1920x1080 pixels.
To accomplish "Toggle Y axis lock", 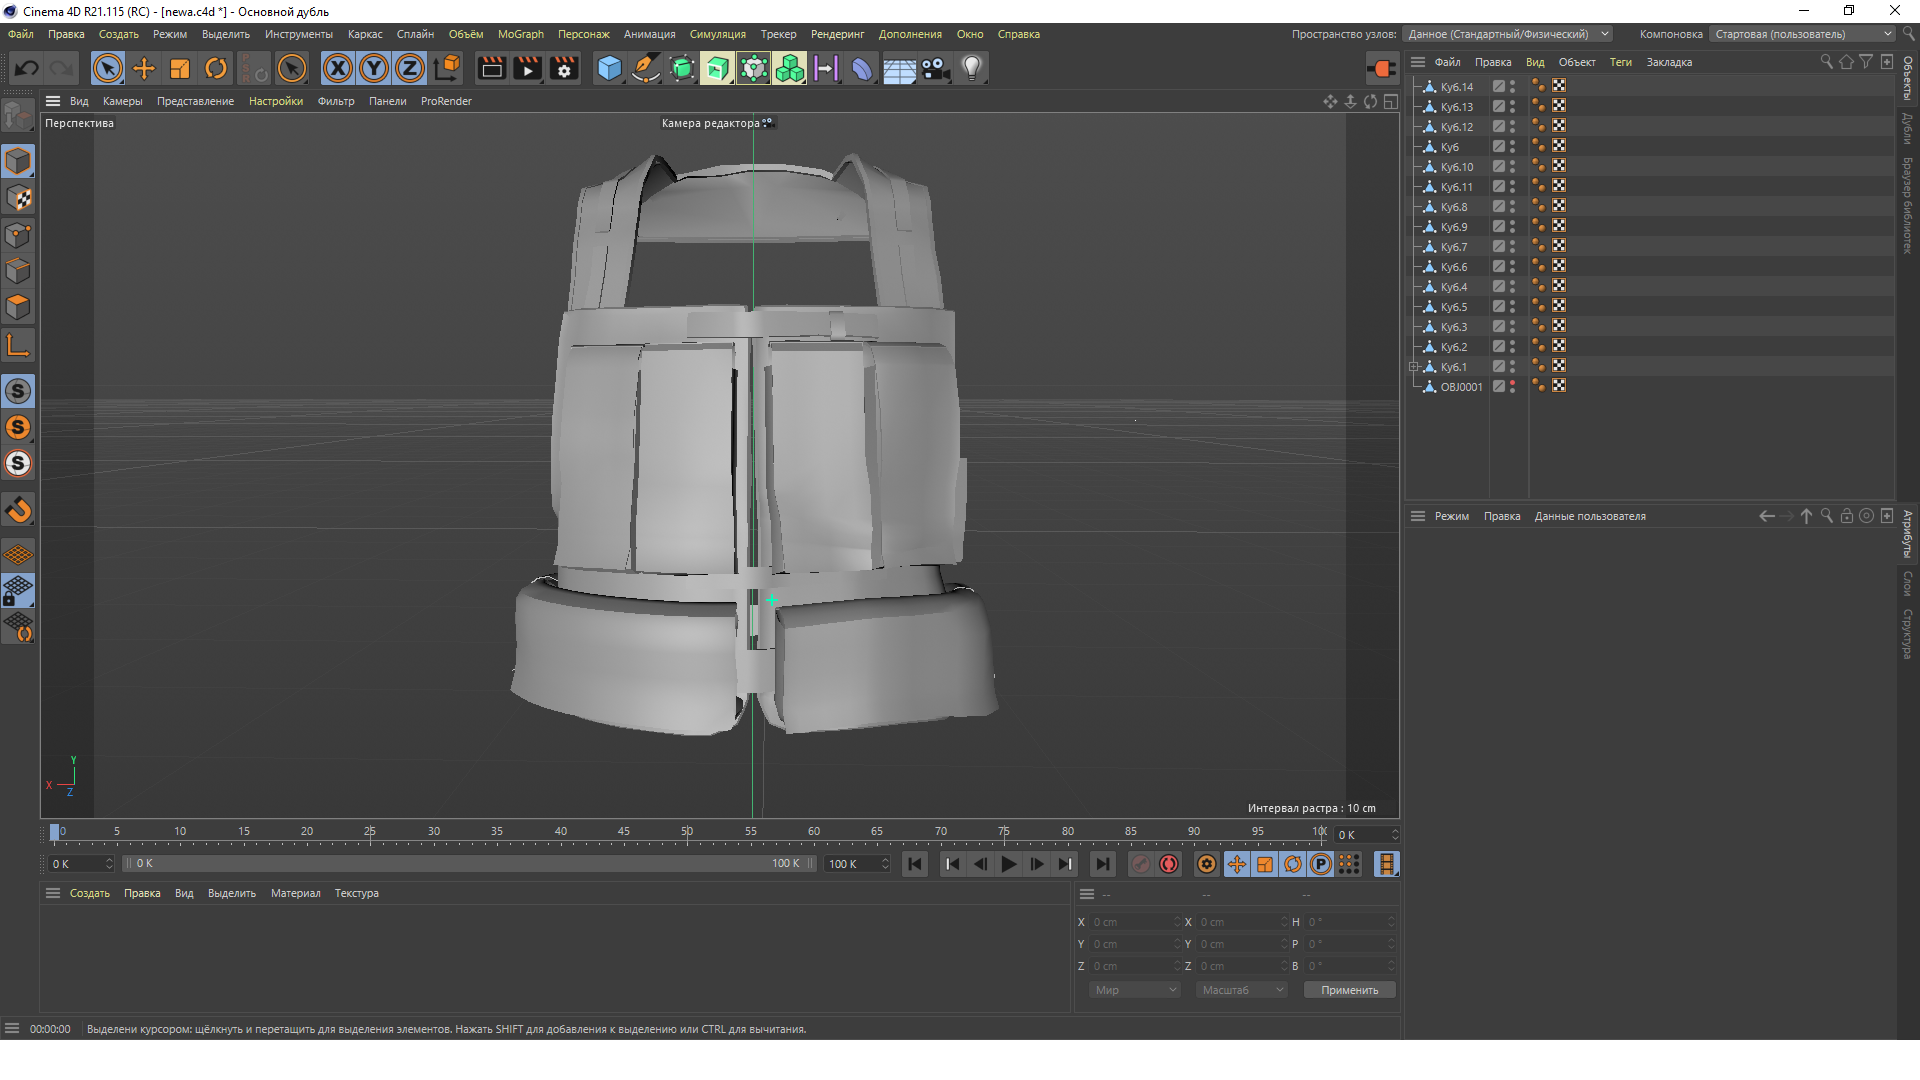I will 374,68.
